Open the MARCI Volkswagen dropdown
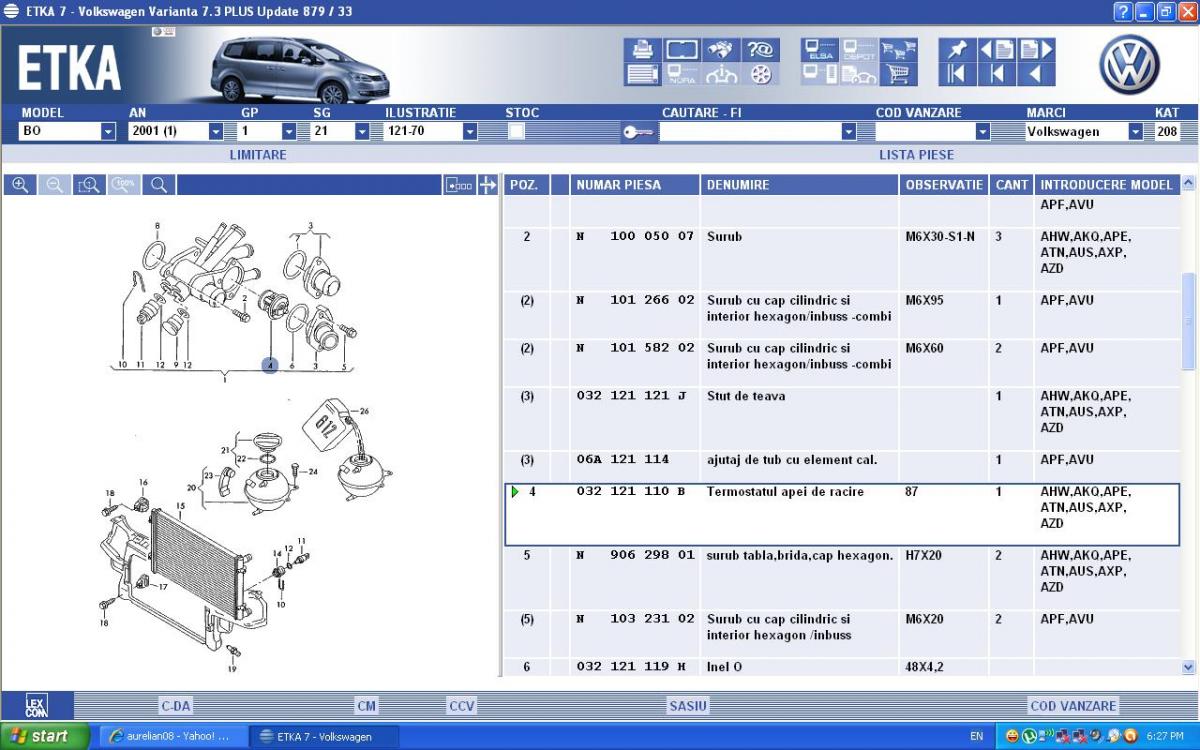Screen dimensions: 1200x750 pos(1136,131)
